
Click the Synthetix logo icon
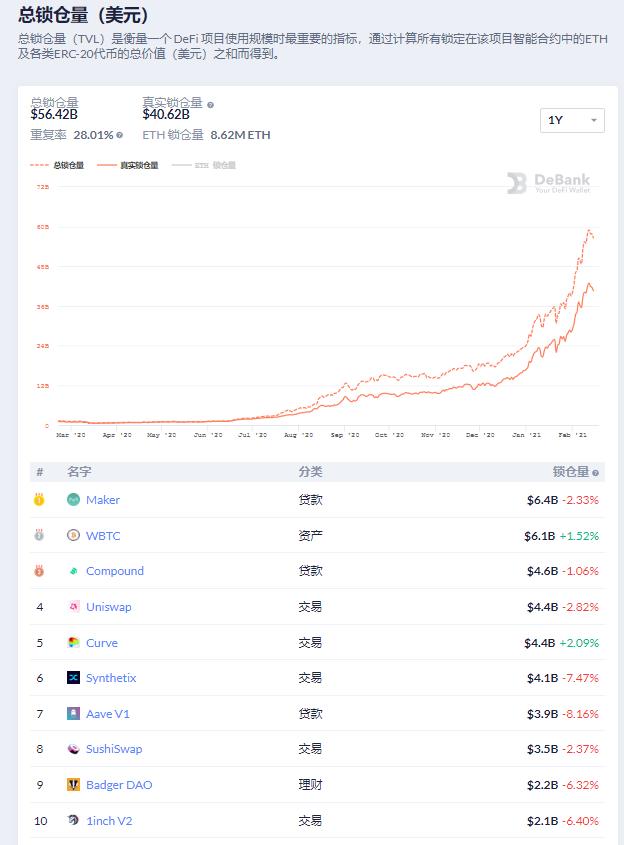pos(73,678)
